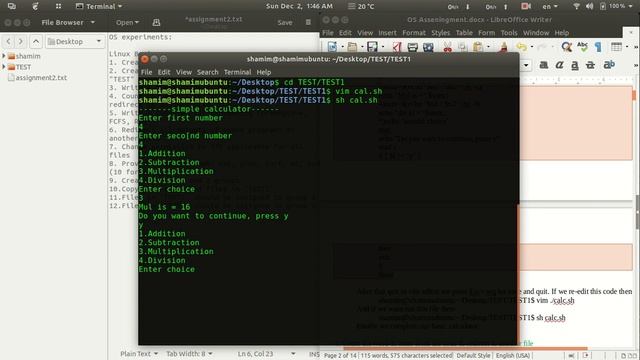Image resolution: width=640 pixels, height=360 pixels.
Task: Click the Insert Table icon in Writer
Action: tap(616, 47)
